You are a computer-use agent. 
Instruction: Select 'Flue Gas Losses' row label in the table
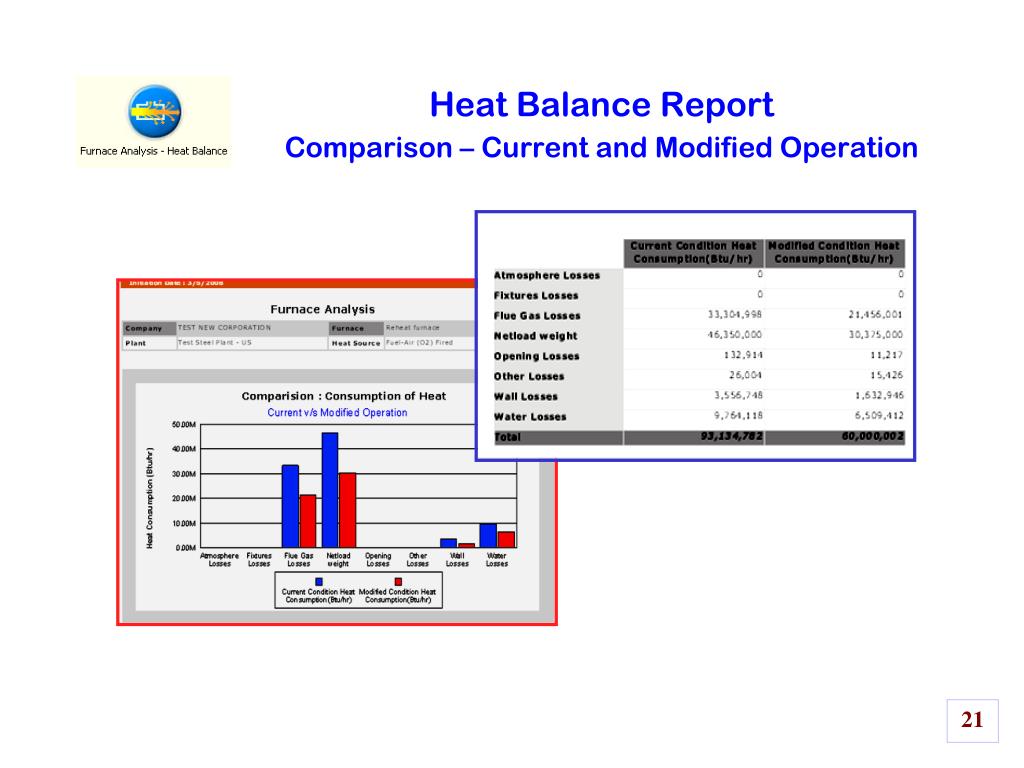pyautogui.click(x=537, y=316)
